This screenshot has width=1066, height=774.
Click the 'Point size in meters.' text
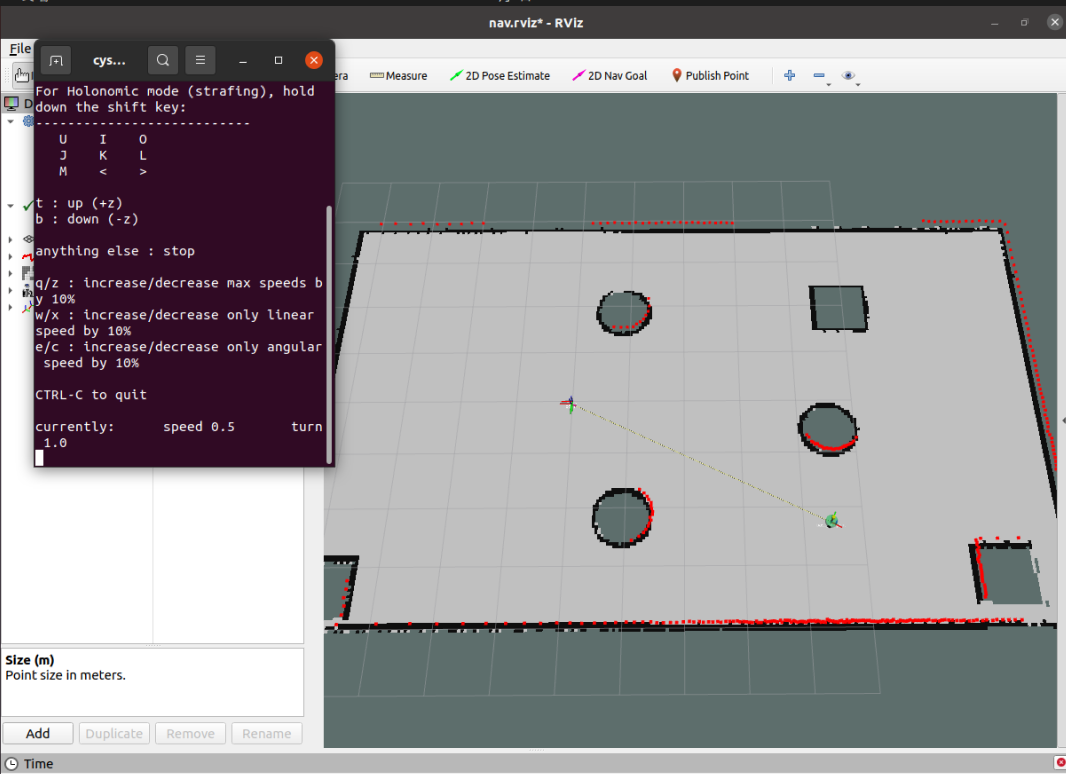click(66, 675)
